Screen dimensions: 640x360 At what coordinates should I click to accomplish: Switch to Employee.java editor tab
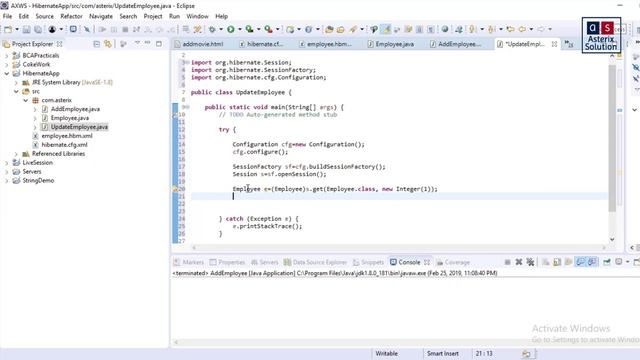tap(391, 44)
